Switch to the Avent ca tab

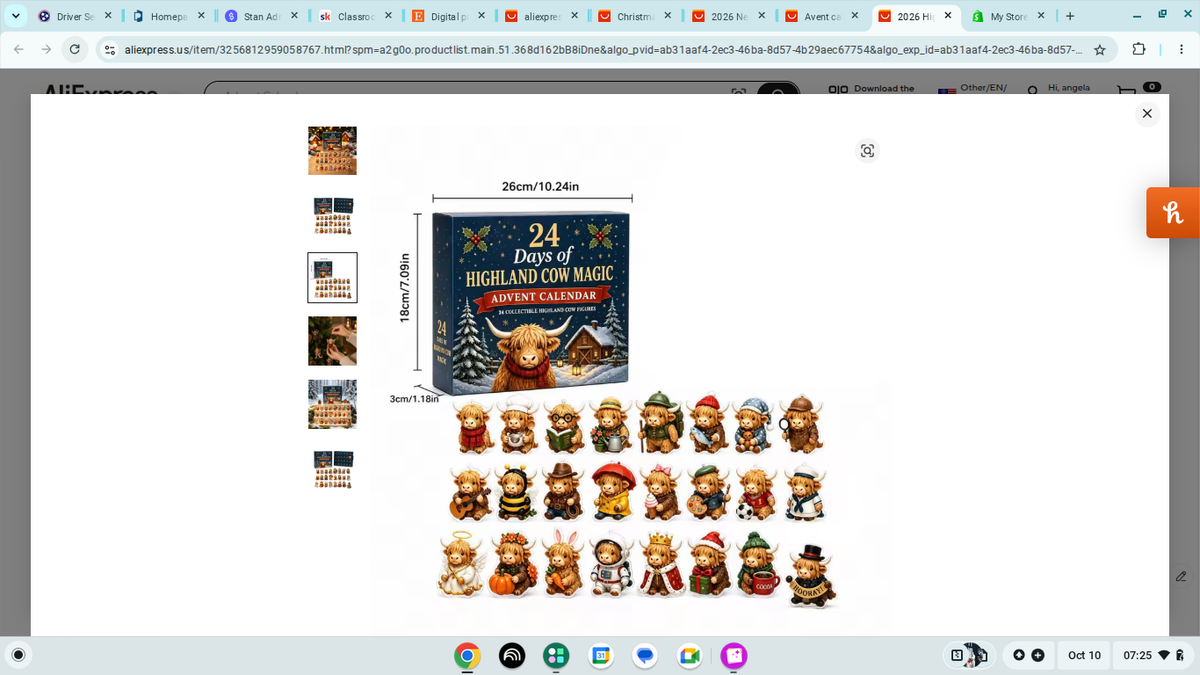coord(821,16)
